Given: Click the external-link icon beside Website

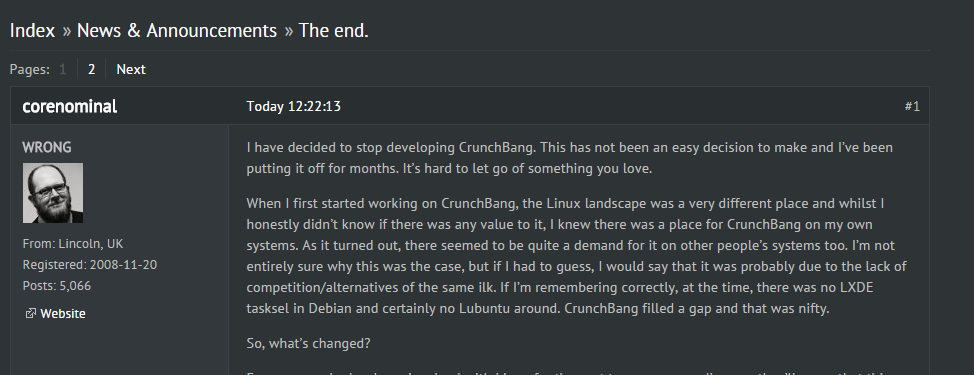Looking at the screenshot, I should (30, 314).
